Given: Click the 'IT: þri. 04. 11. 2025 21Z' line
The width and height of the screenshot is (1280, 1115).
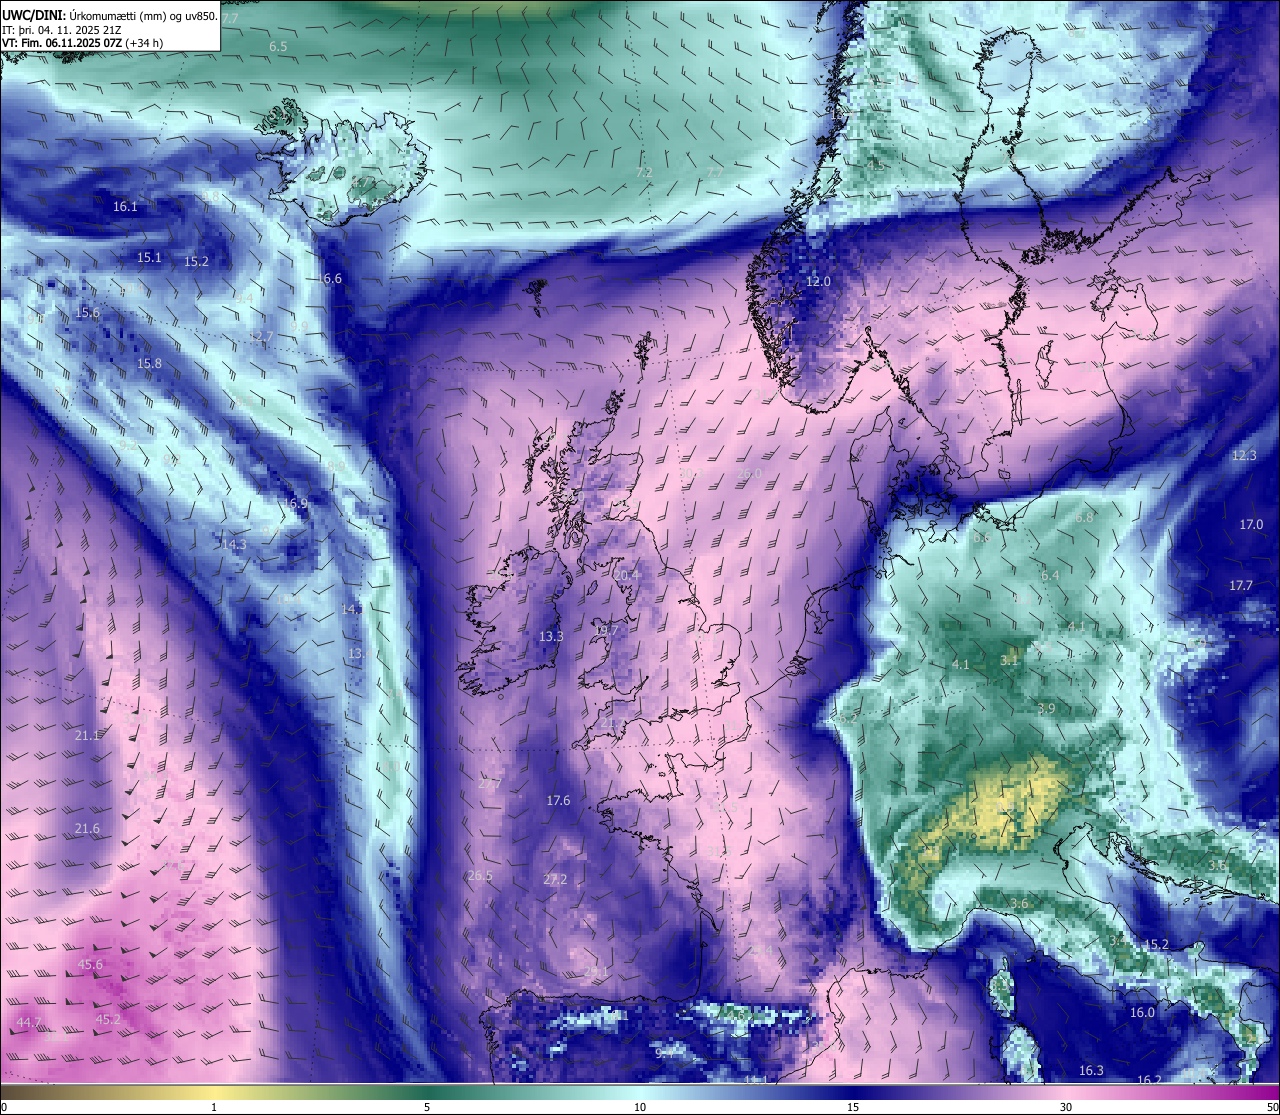Looking at the screenshot, I should click(62, 30).
